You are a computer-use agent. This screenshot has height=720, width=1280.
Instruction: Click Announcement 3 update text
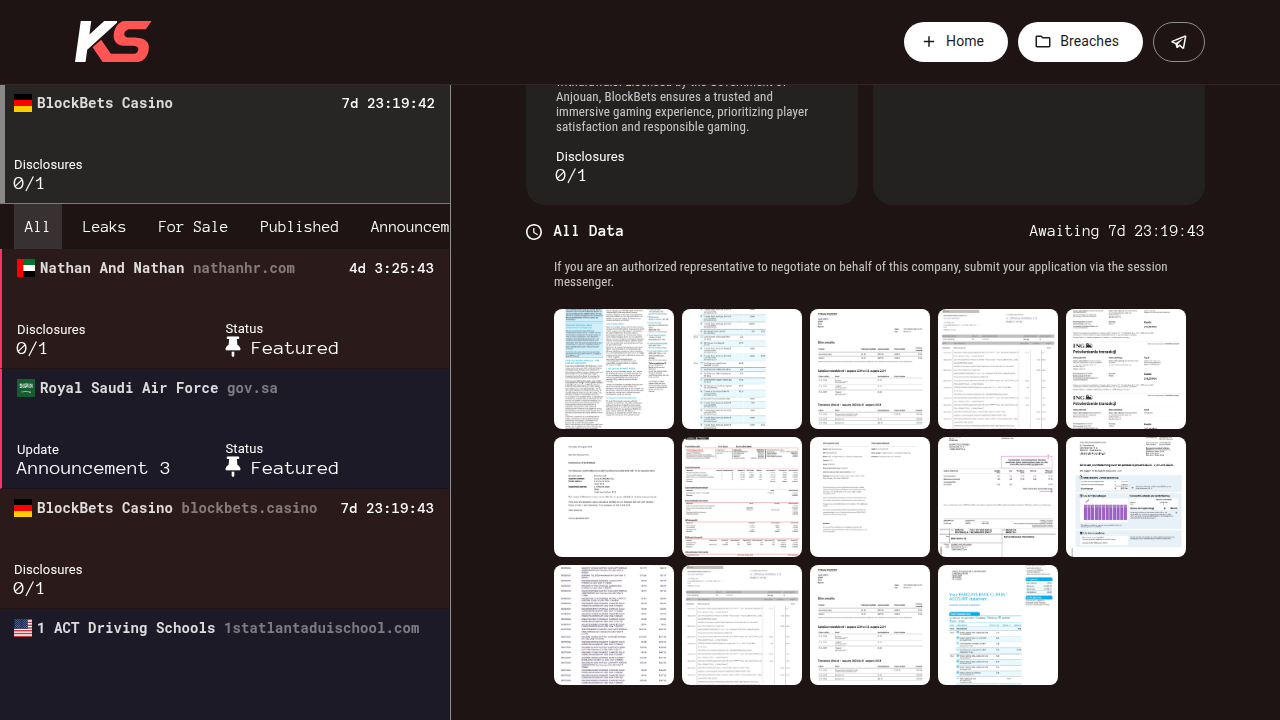(93, 468)
